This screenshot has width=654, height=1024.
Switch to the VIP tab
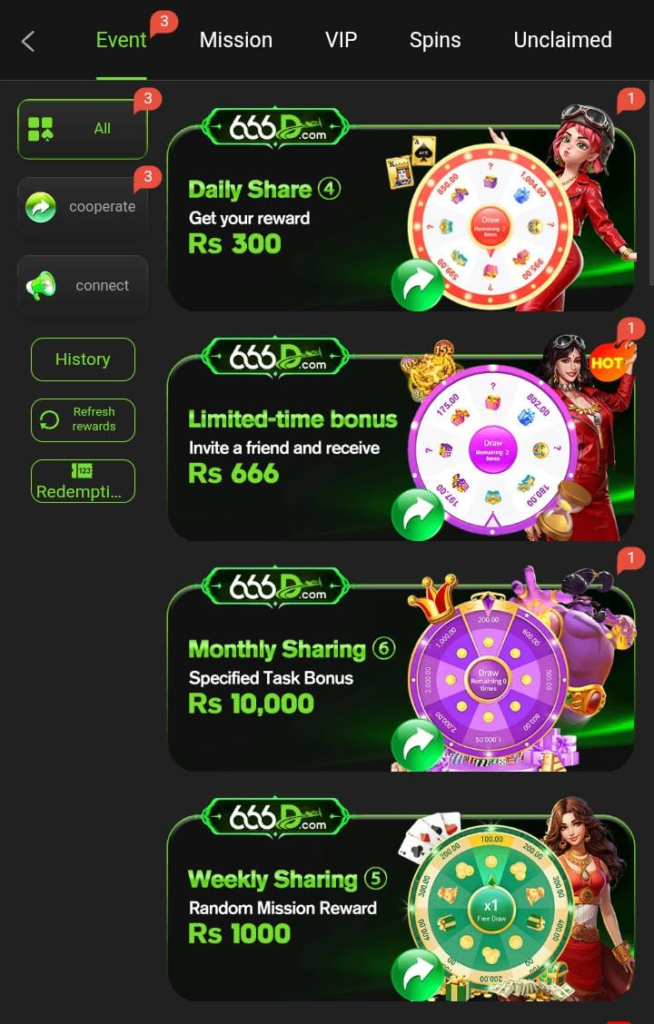tap(341, 40)
